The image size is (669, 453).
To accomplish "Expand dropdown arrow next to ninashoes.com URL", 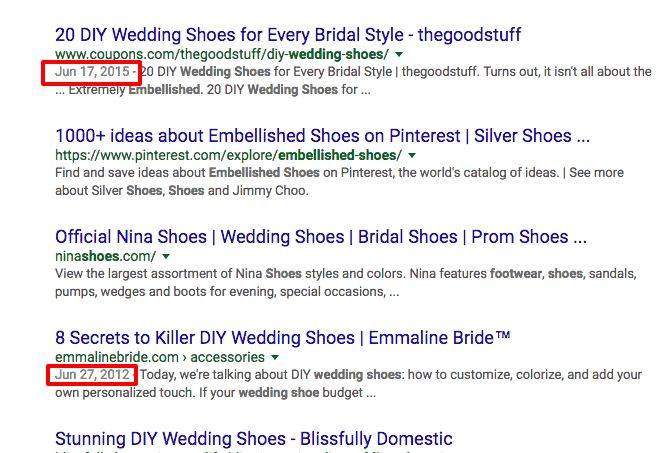I will (166, 257).
